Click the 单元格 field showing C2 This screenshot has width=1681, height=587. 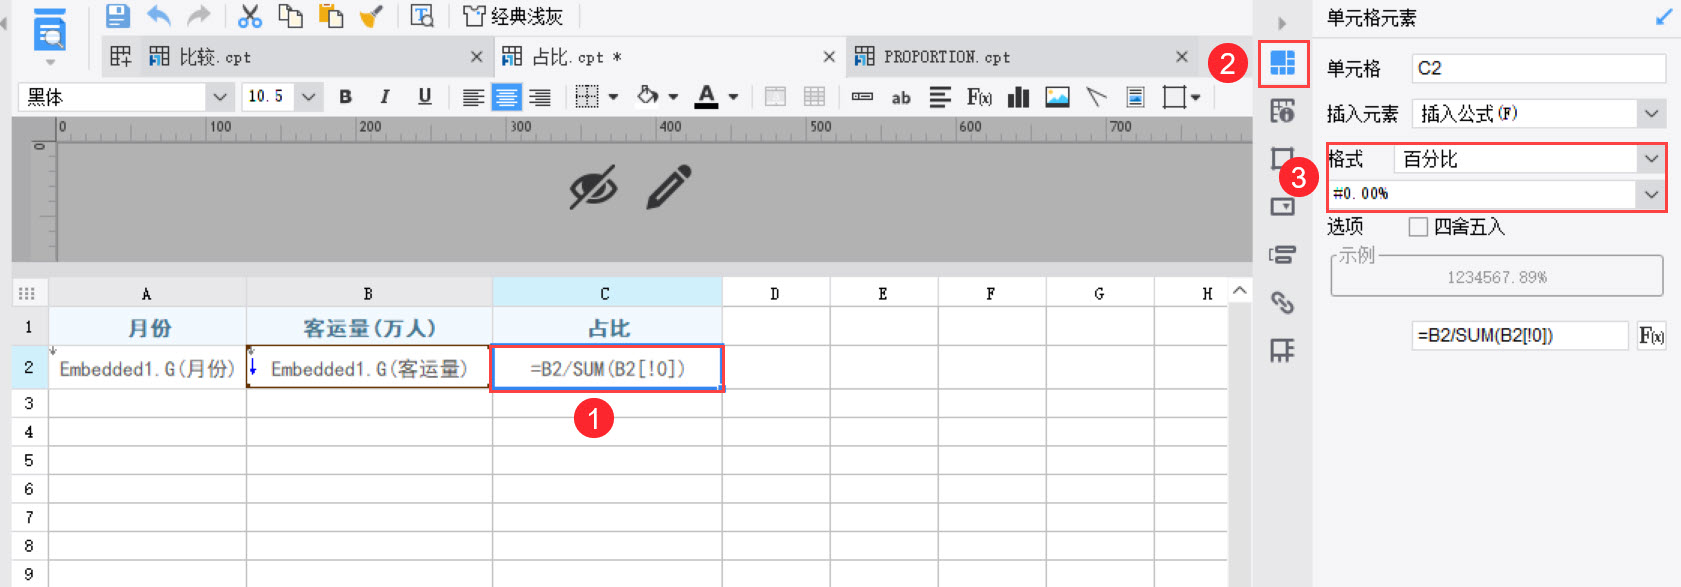tap(1539, 68)
